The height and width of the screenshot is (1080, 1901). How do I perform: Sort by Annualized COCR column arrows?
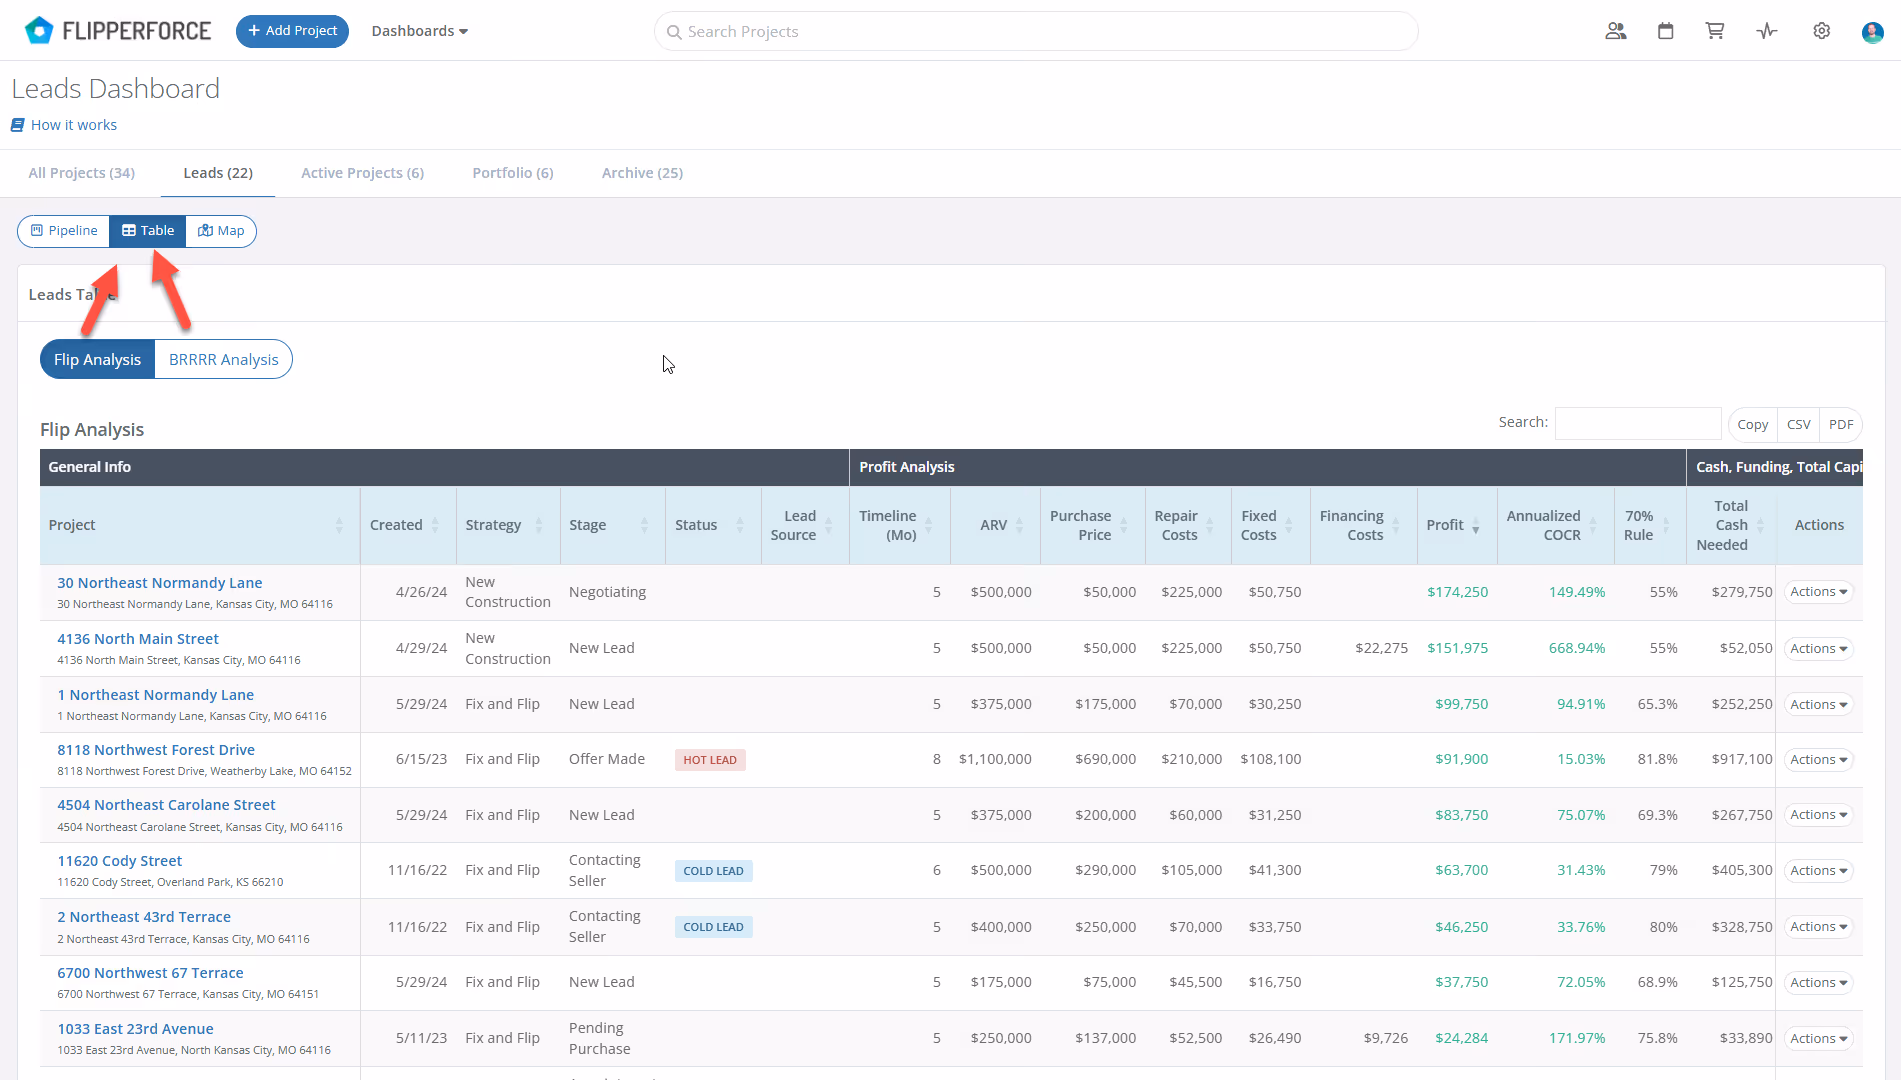(x=1593, y=525)
